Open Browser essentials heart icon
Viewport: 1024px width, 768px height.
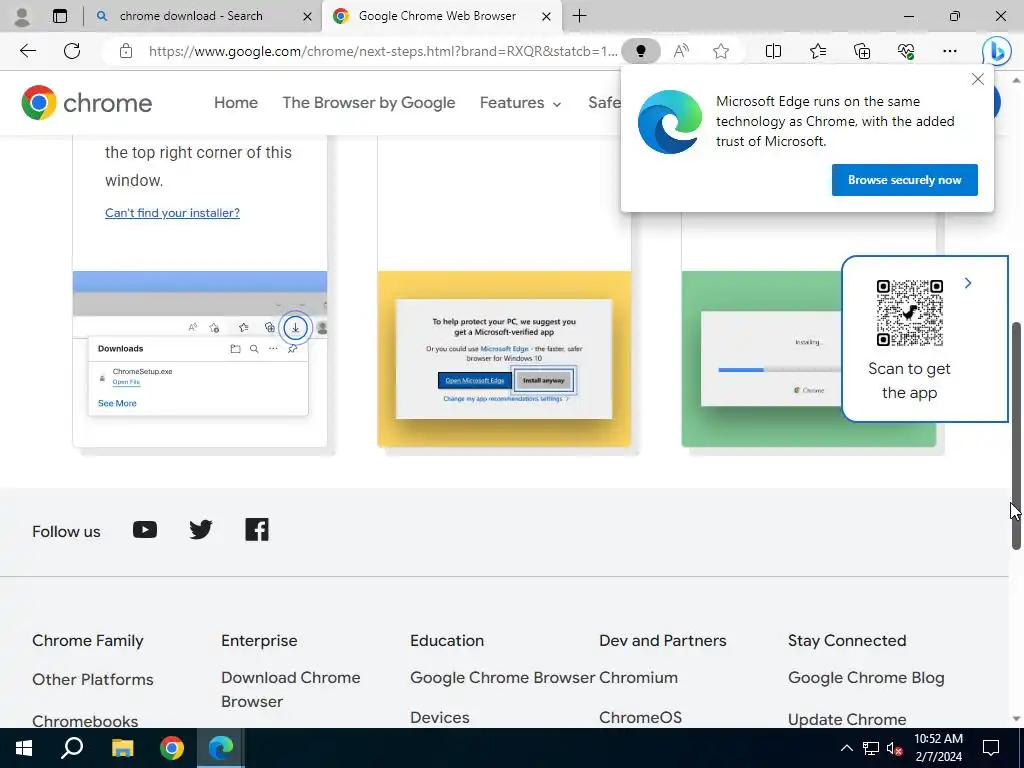coord(906,51)
